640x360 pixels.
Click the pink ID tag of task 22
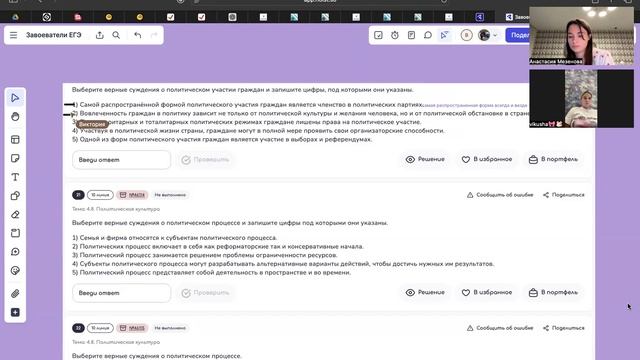click(132, 328)
